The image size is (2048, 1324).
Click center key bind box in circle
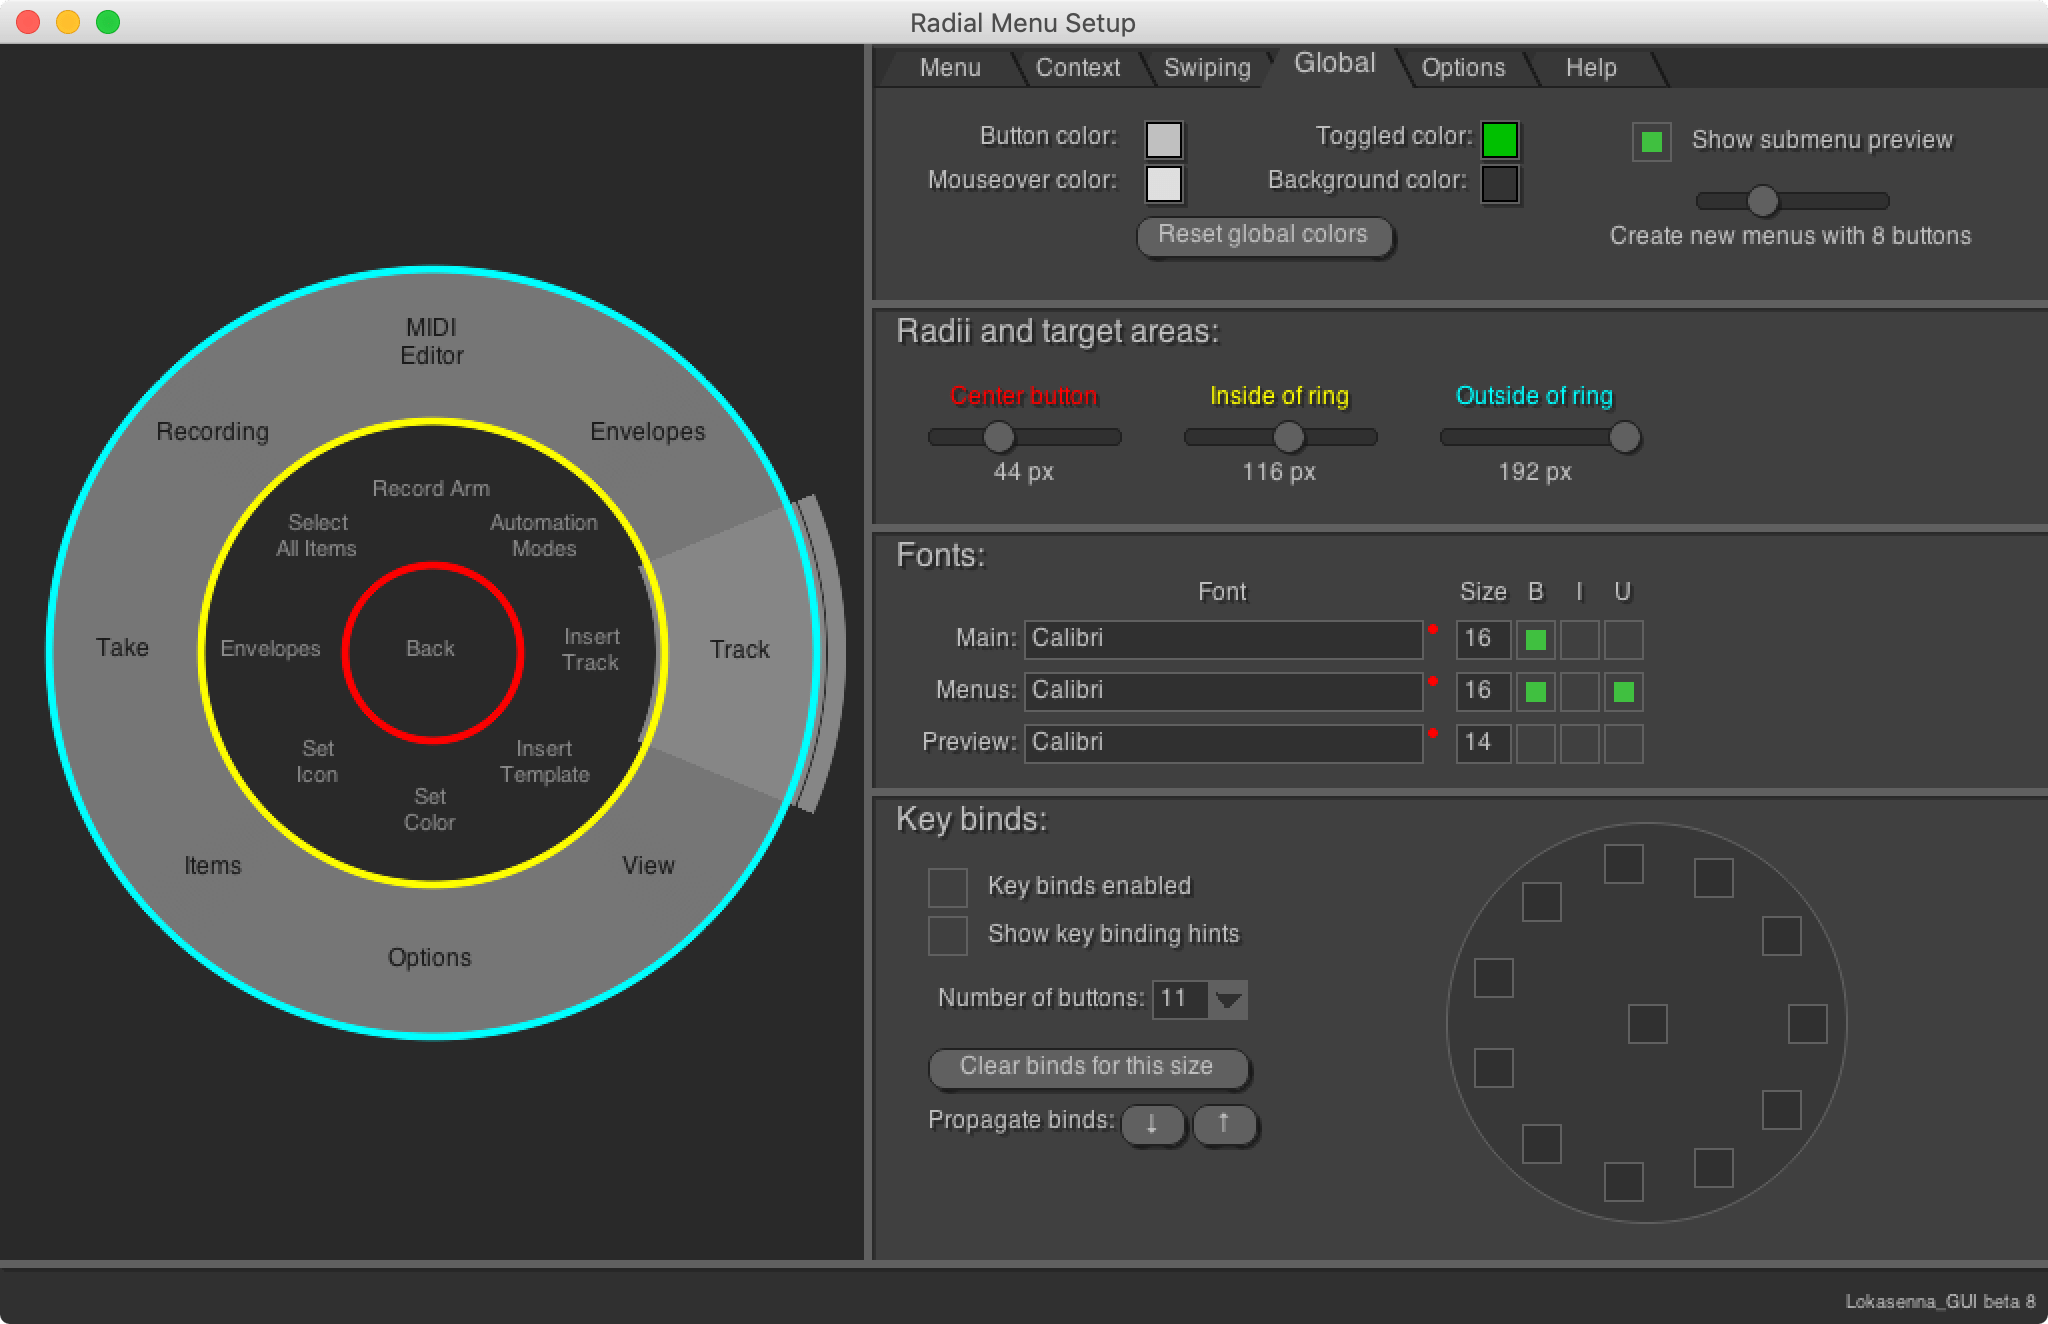pyautogui.click(x=1647, y=1024)
